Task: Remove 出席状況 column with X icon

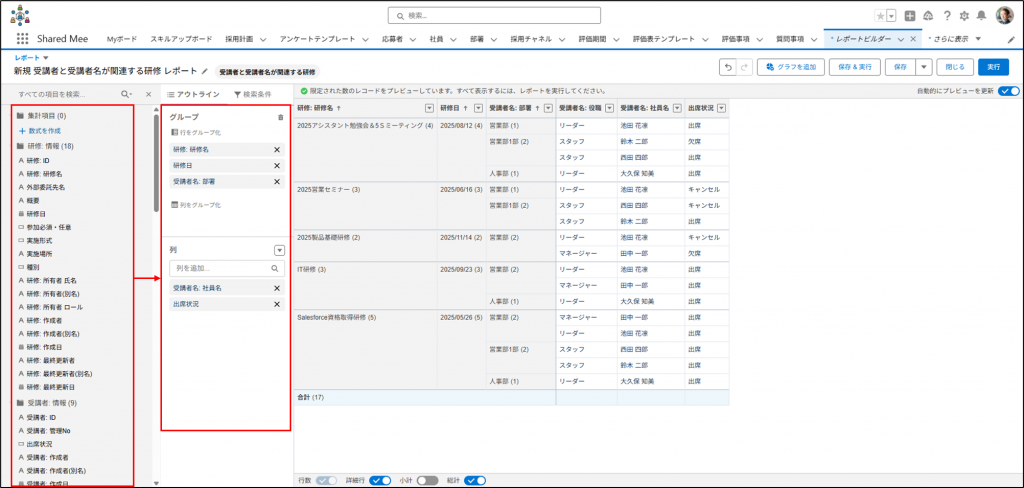Action: pos(277,303)
